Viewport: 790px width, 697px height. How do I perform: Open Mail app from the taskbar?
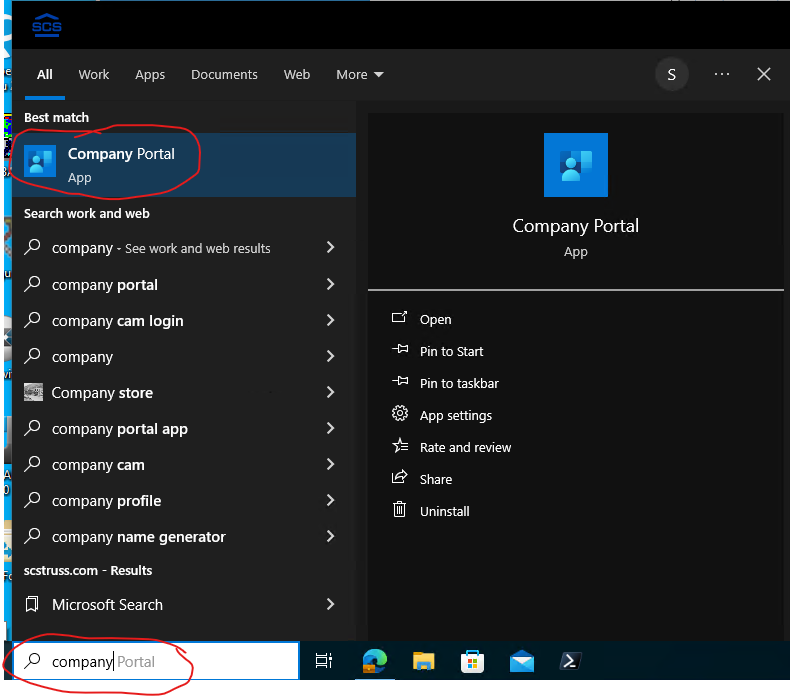tap(521, 661)
